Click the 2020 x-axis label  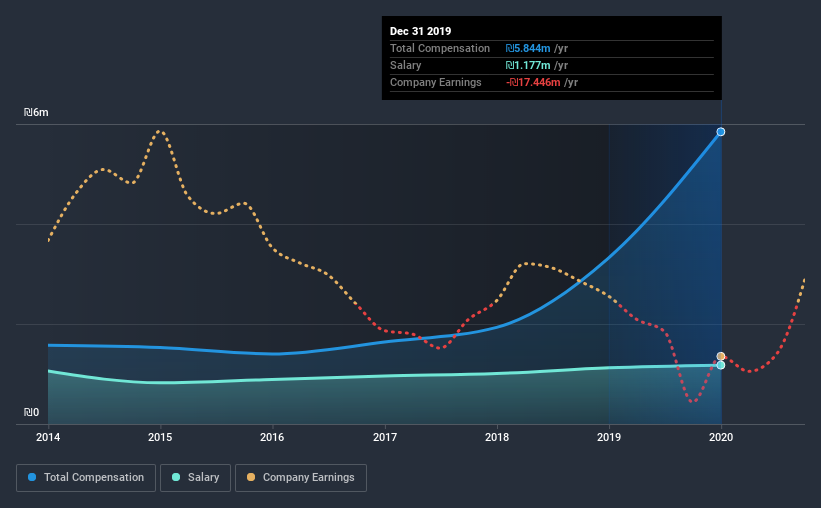coord(720,437)
